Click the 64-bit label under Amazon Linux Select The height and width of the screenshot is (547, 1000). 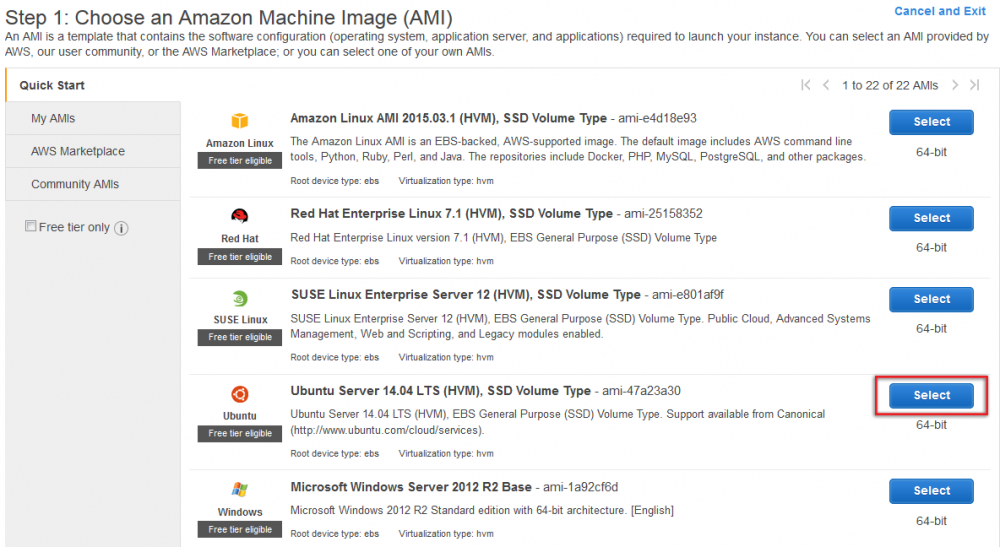(x=931, y=152)
